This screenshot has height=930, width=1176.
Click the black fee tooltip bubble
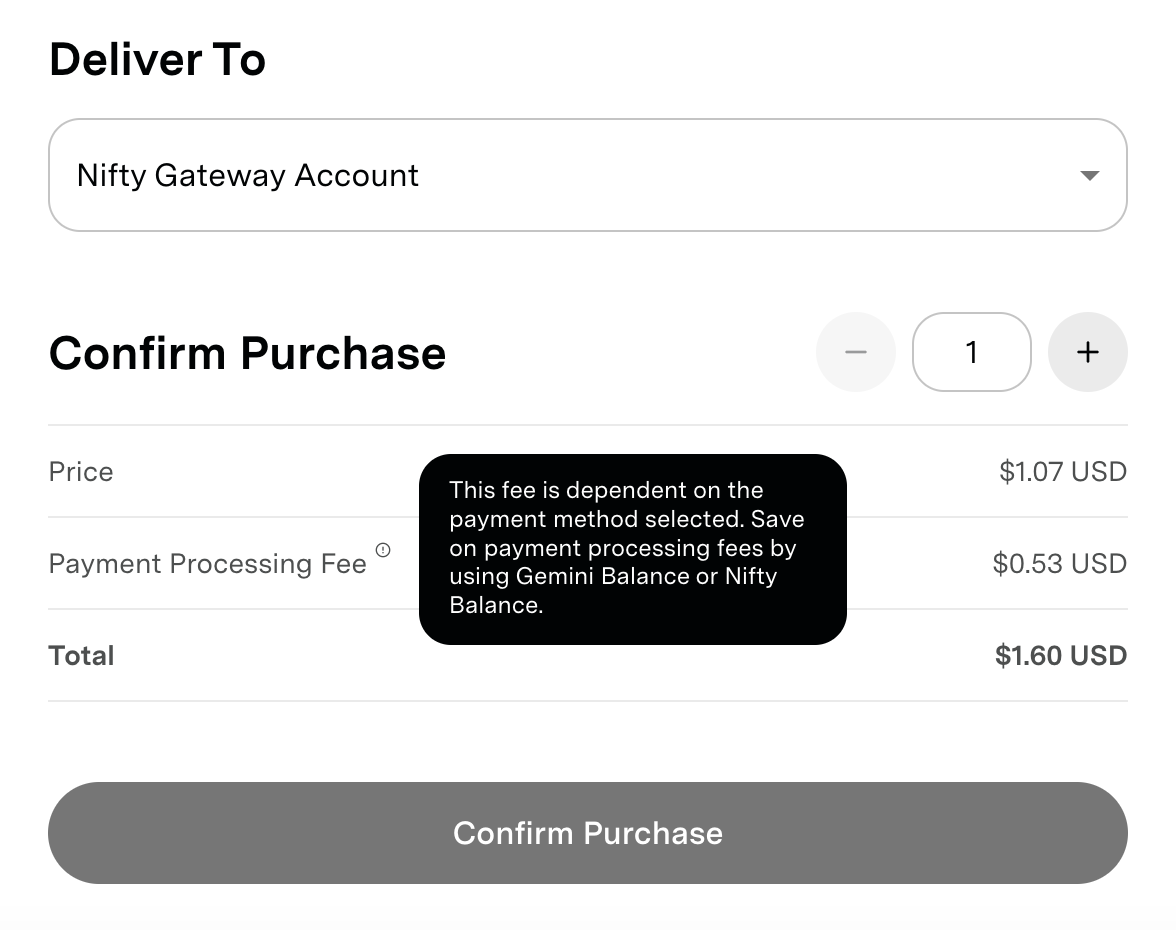632,548
